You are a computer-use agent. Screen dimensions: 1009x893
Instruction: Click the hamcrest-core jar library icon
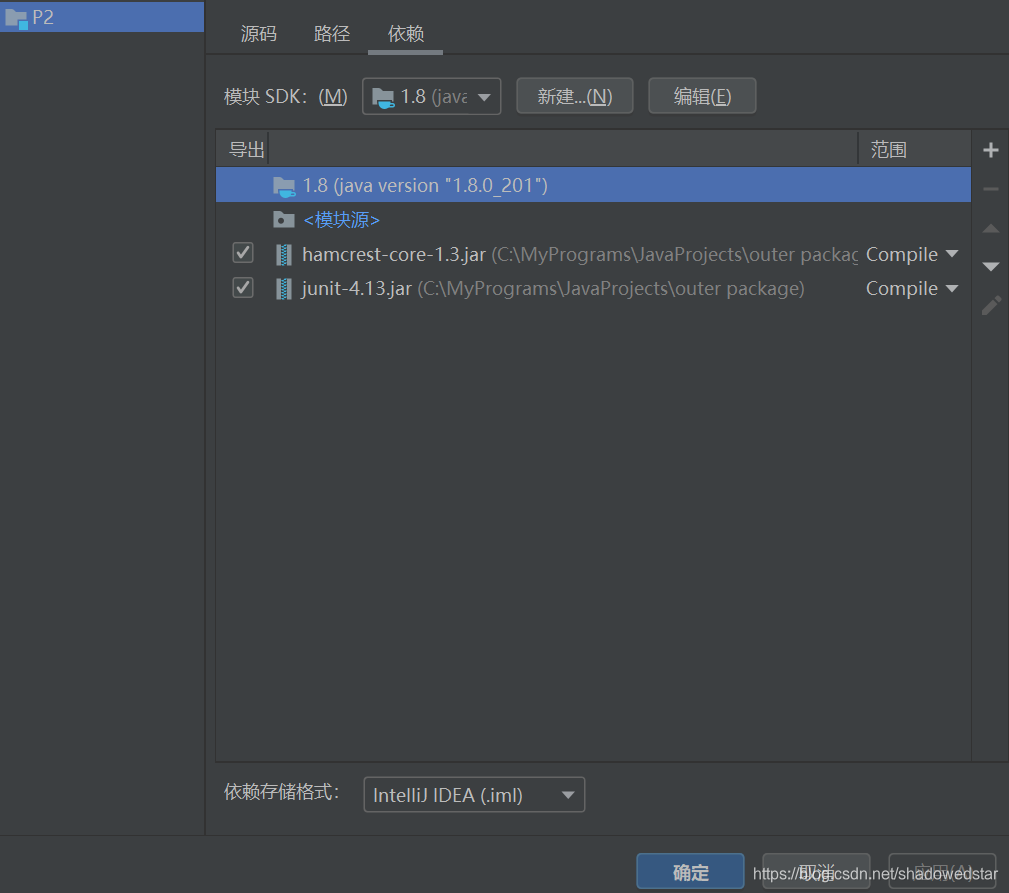coord(284,255)
